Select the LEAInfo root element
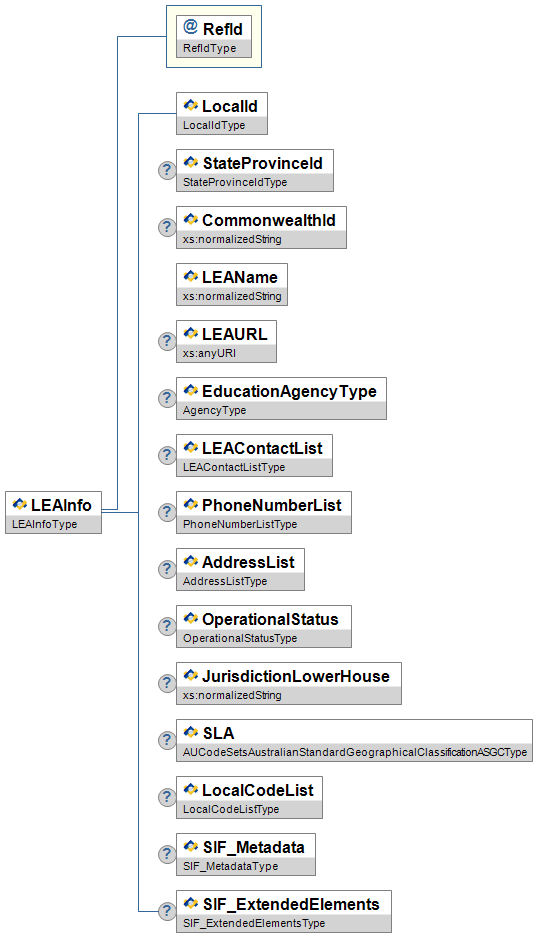 pyautogui.click(x=53, y=513)
